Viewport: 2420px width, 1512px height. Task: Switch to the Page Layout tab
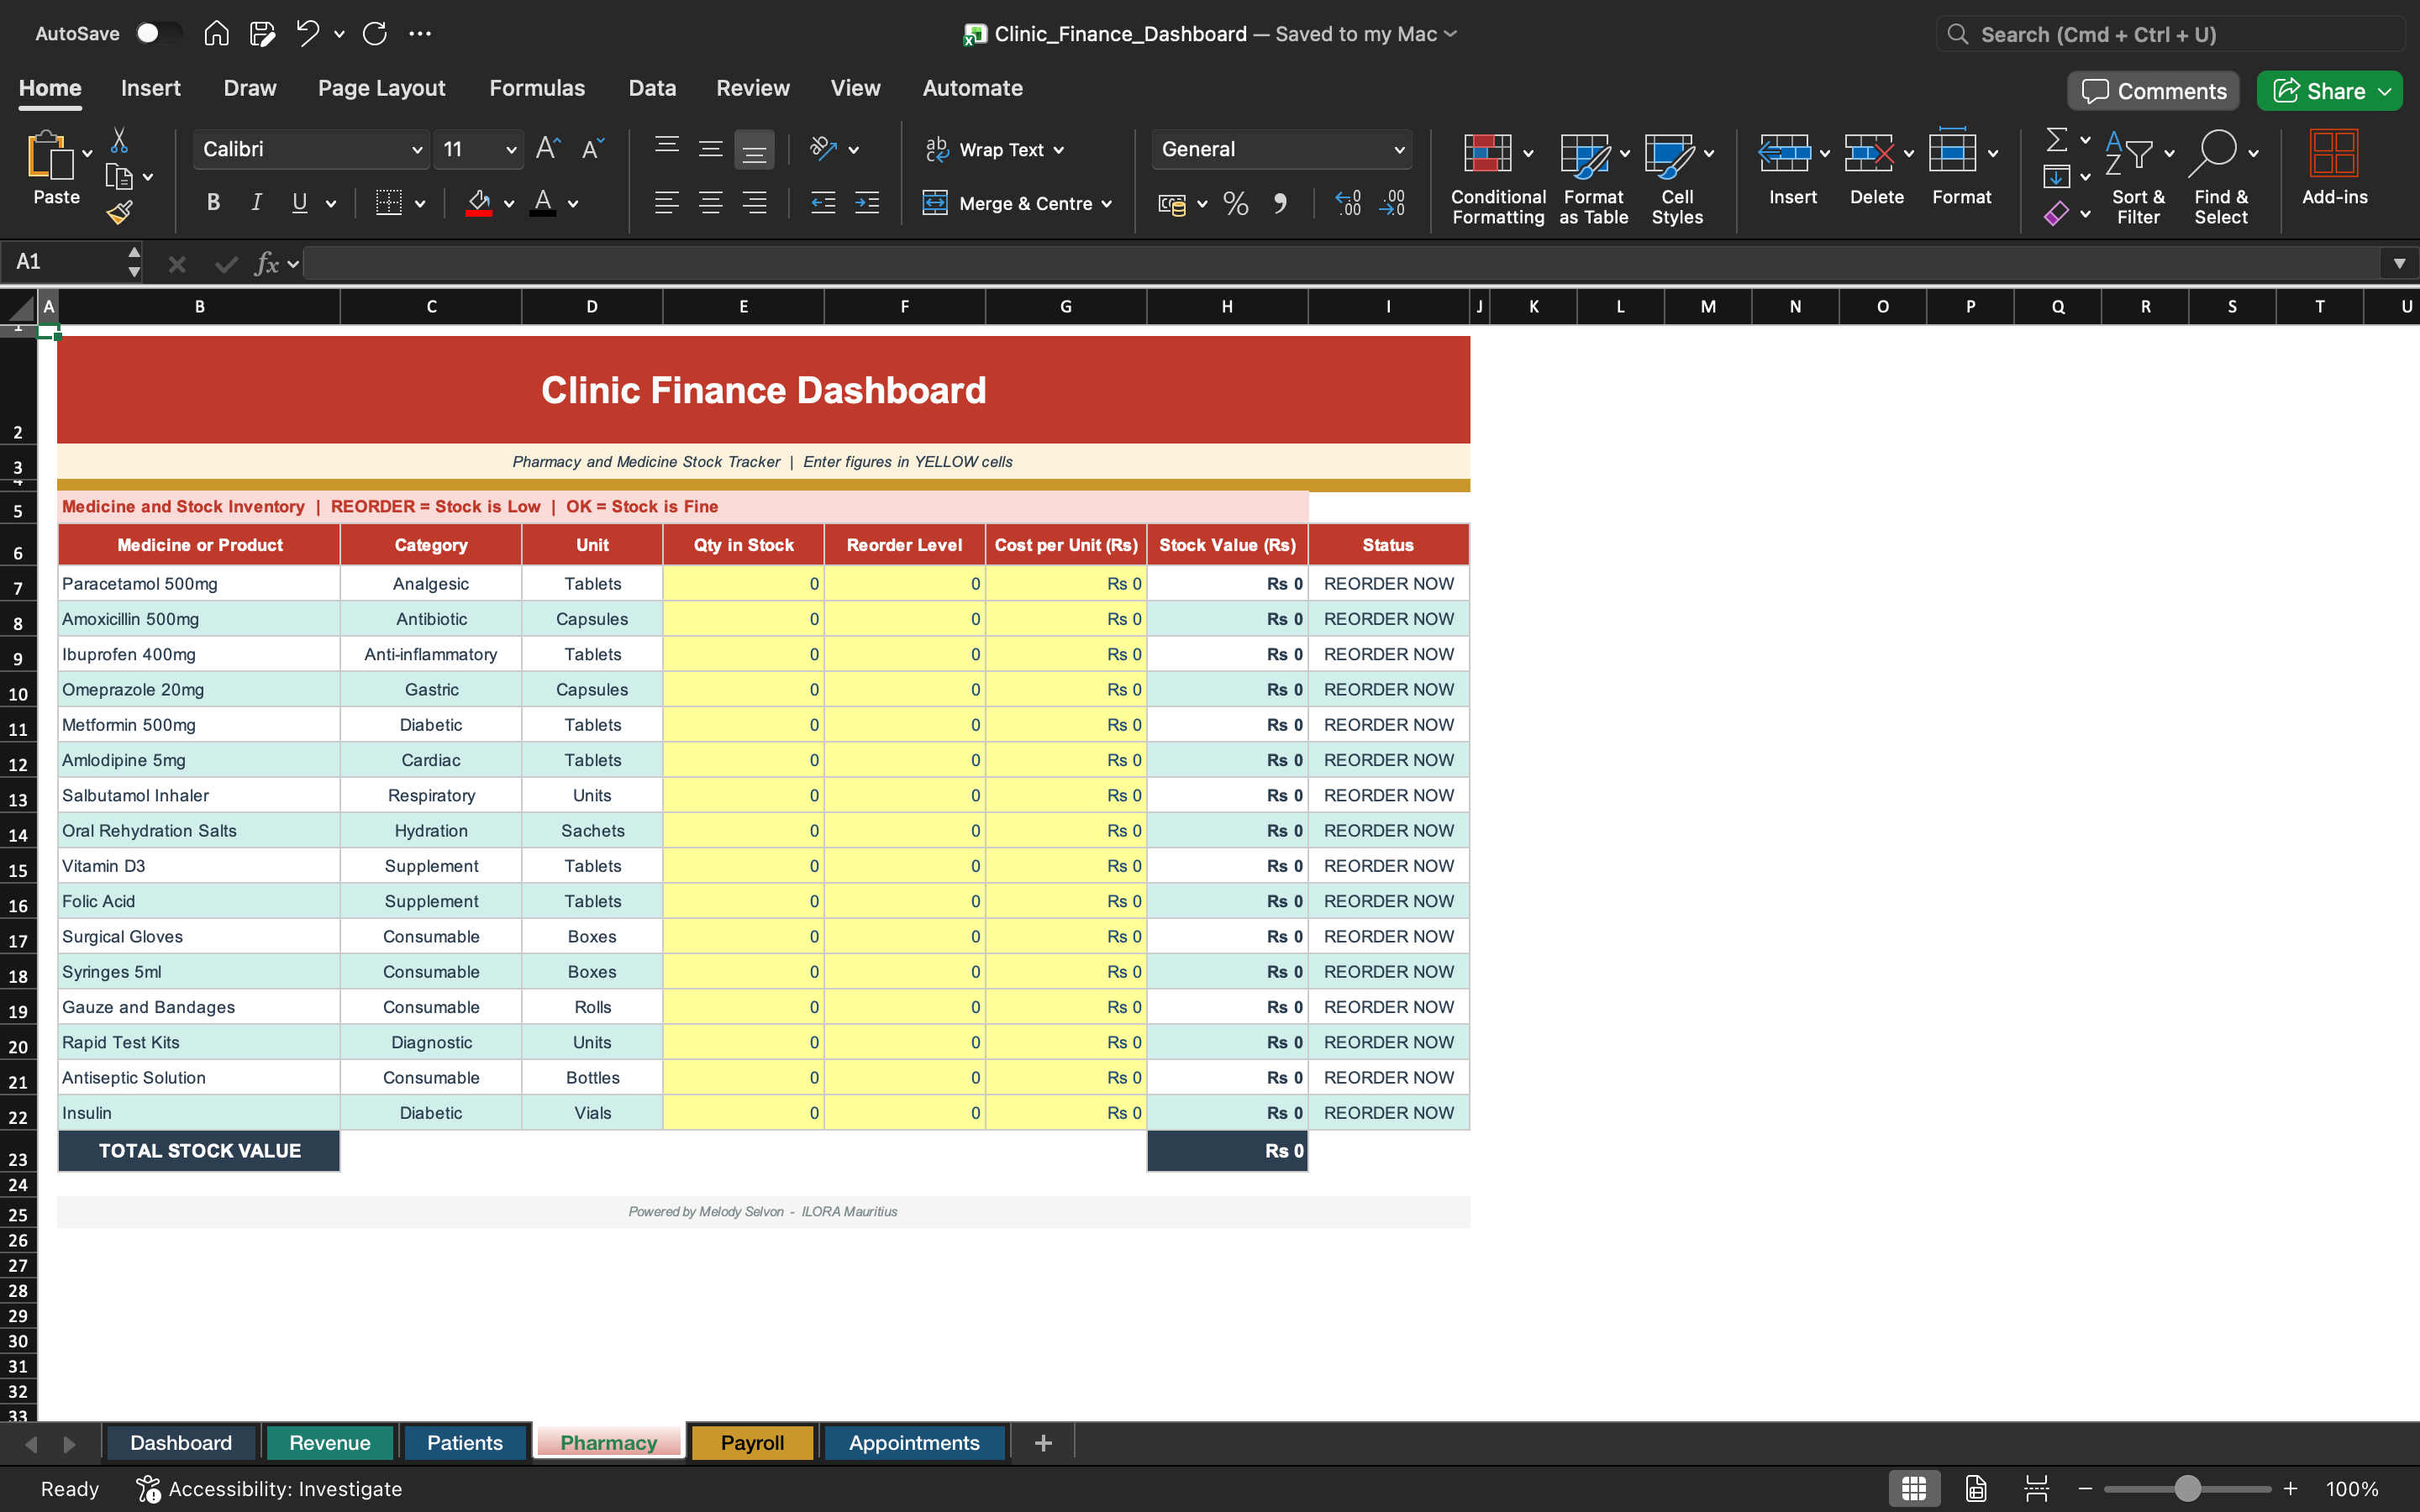[x=381, y=88]
